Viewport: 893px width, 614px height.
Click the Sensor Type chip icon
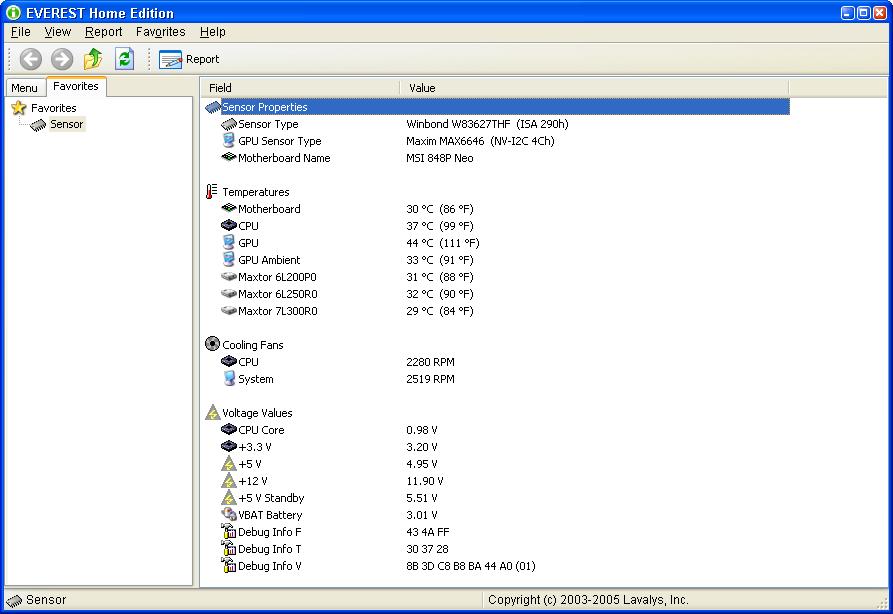(229, 124)
